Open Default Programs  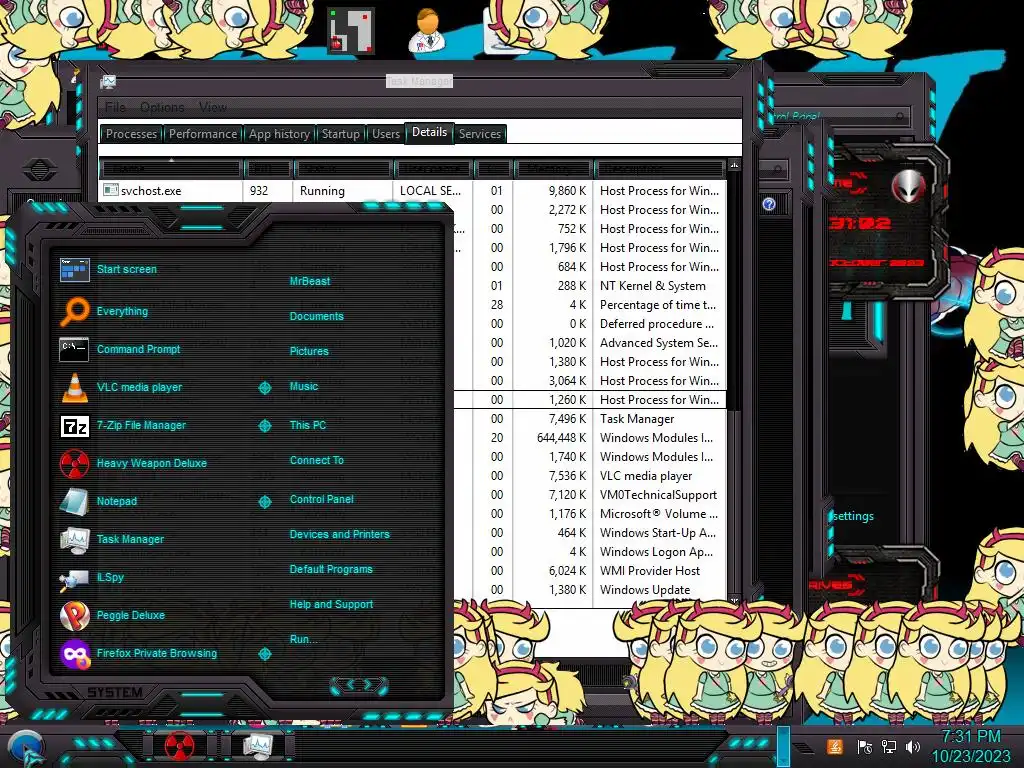[x=331, y=569]
